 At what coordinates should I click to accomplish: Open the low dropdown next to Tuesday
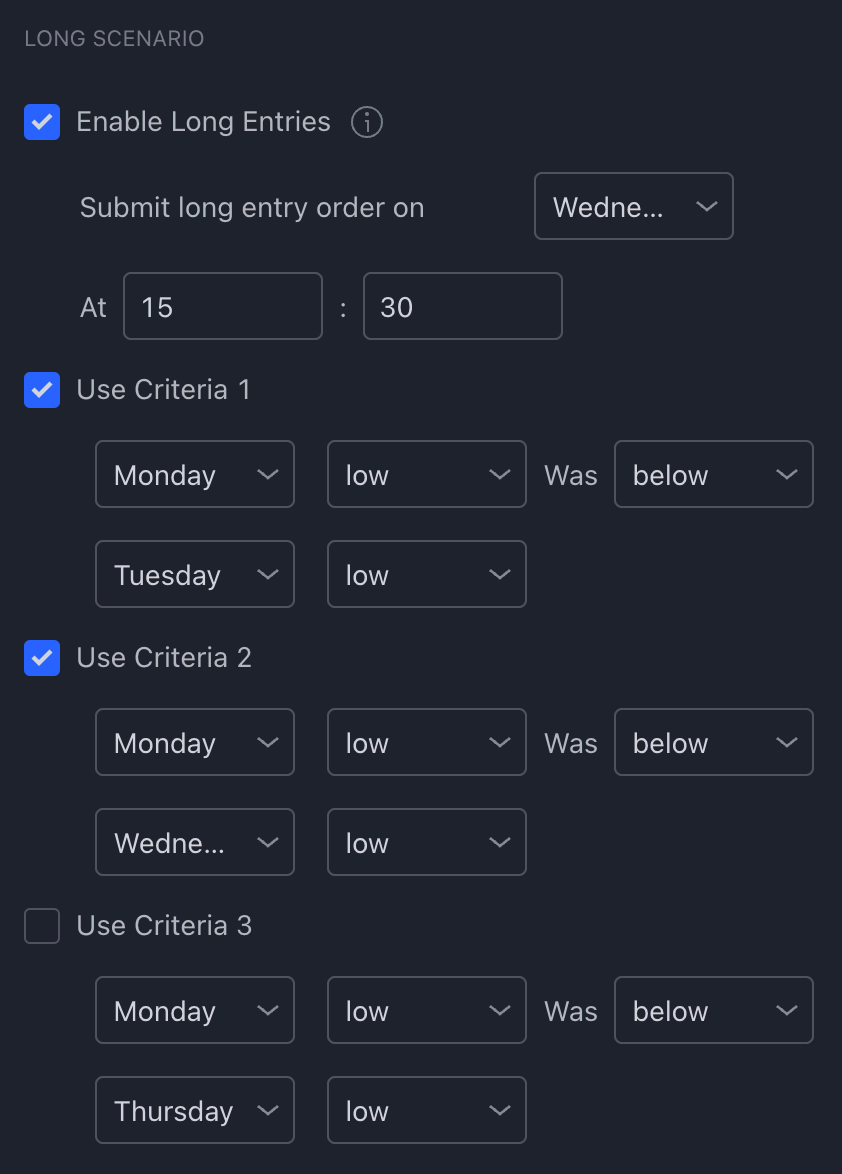click(x=426, y=574)
